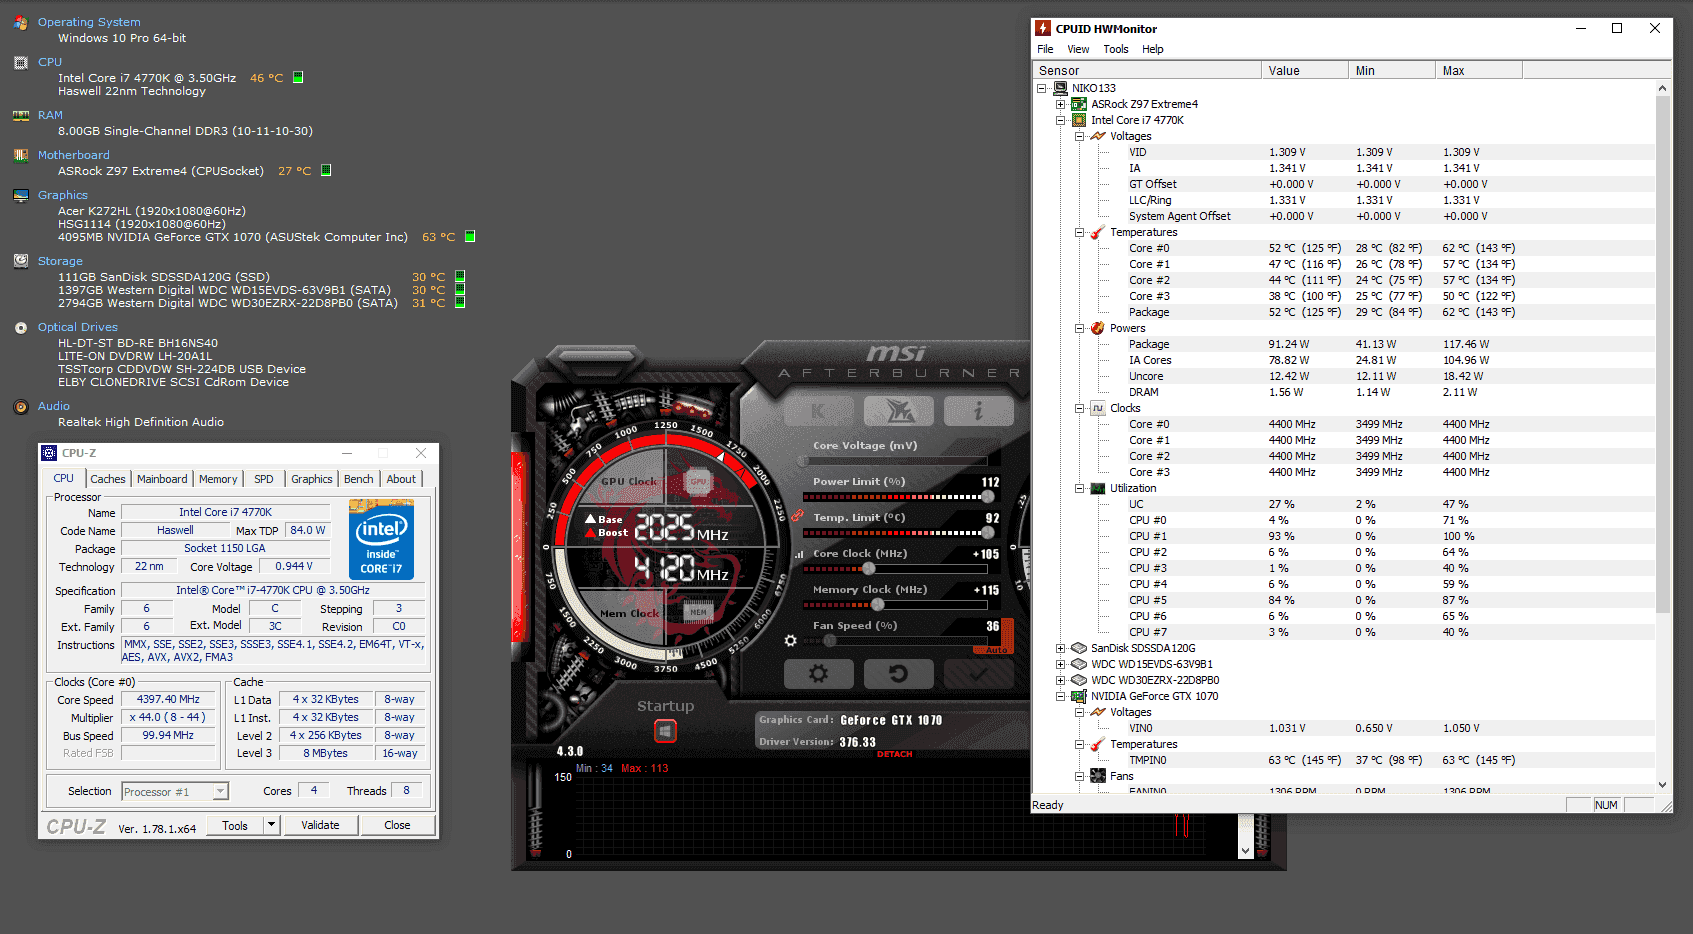The width and height of the screenshot is (1693, 934).
Task: Click the Speccy RAM module icon
Action: click(21, 116)
